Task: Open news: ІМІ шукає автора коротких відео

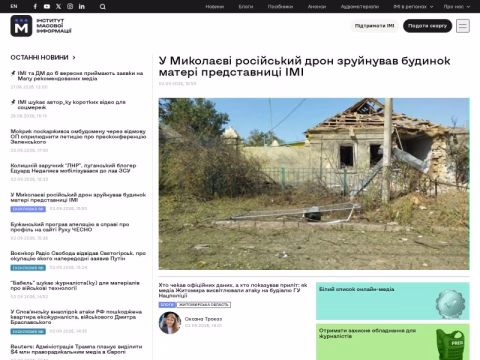Action: [72, 105]
